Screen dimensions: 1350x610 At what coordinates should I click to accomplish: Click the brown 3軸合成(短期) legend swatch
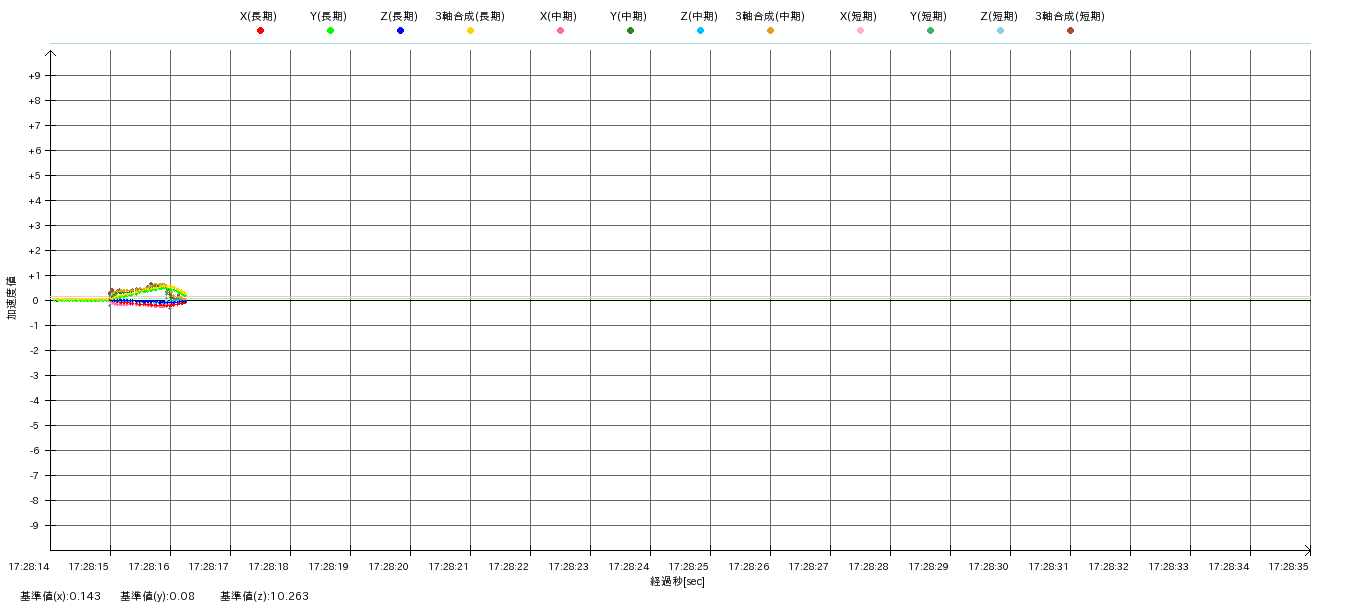point(1070,31)
